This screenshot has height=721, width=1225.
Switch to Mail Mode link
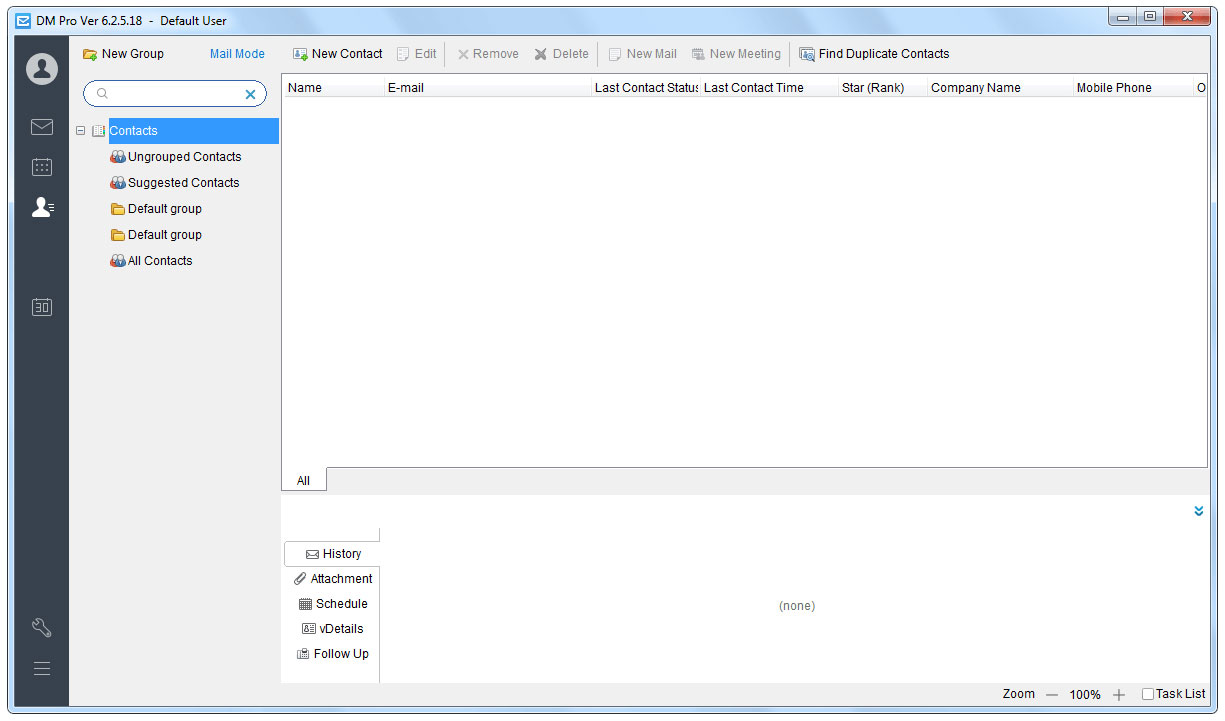click(x=237, y=54)
